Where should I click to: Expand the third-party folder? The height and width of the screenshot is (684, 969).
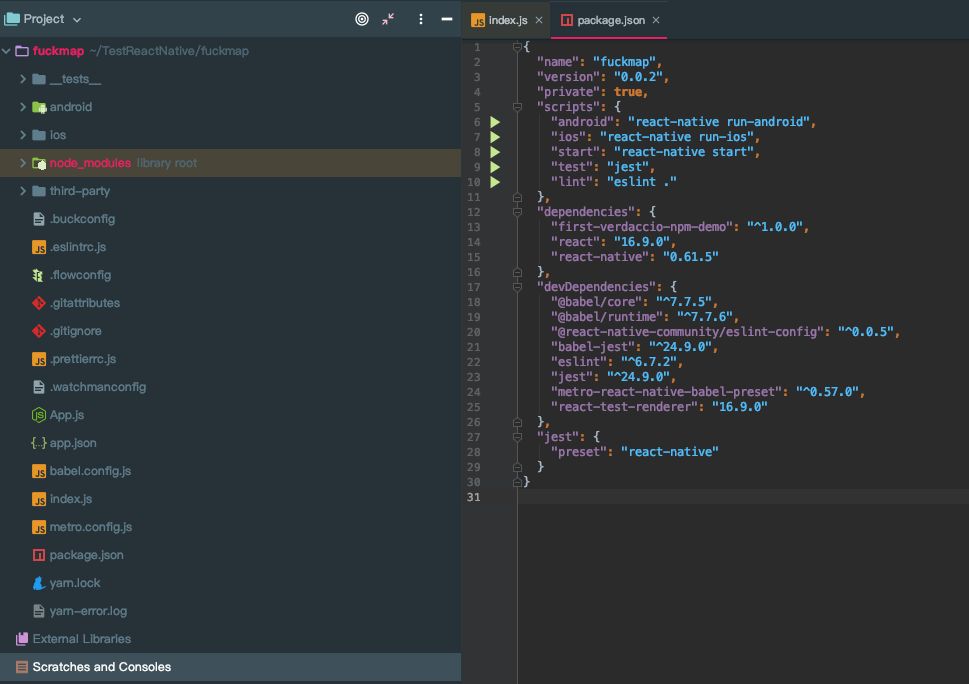point(23,191)
